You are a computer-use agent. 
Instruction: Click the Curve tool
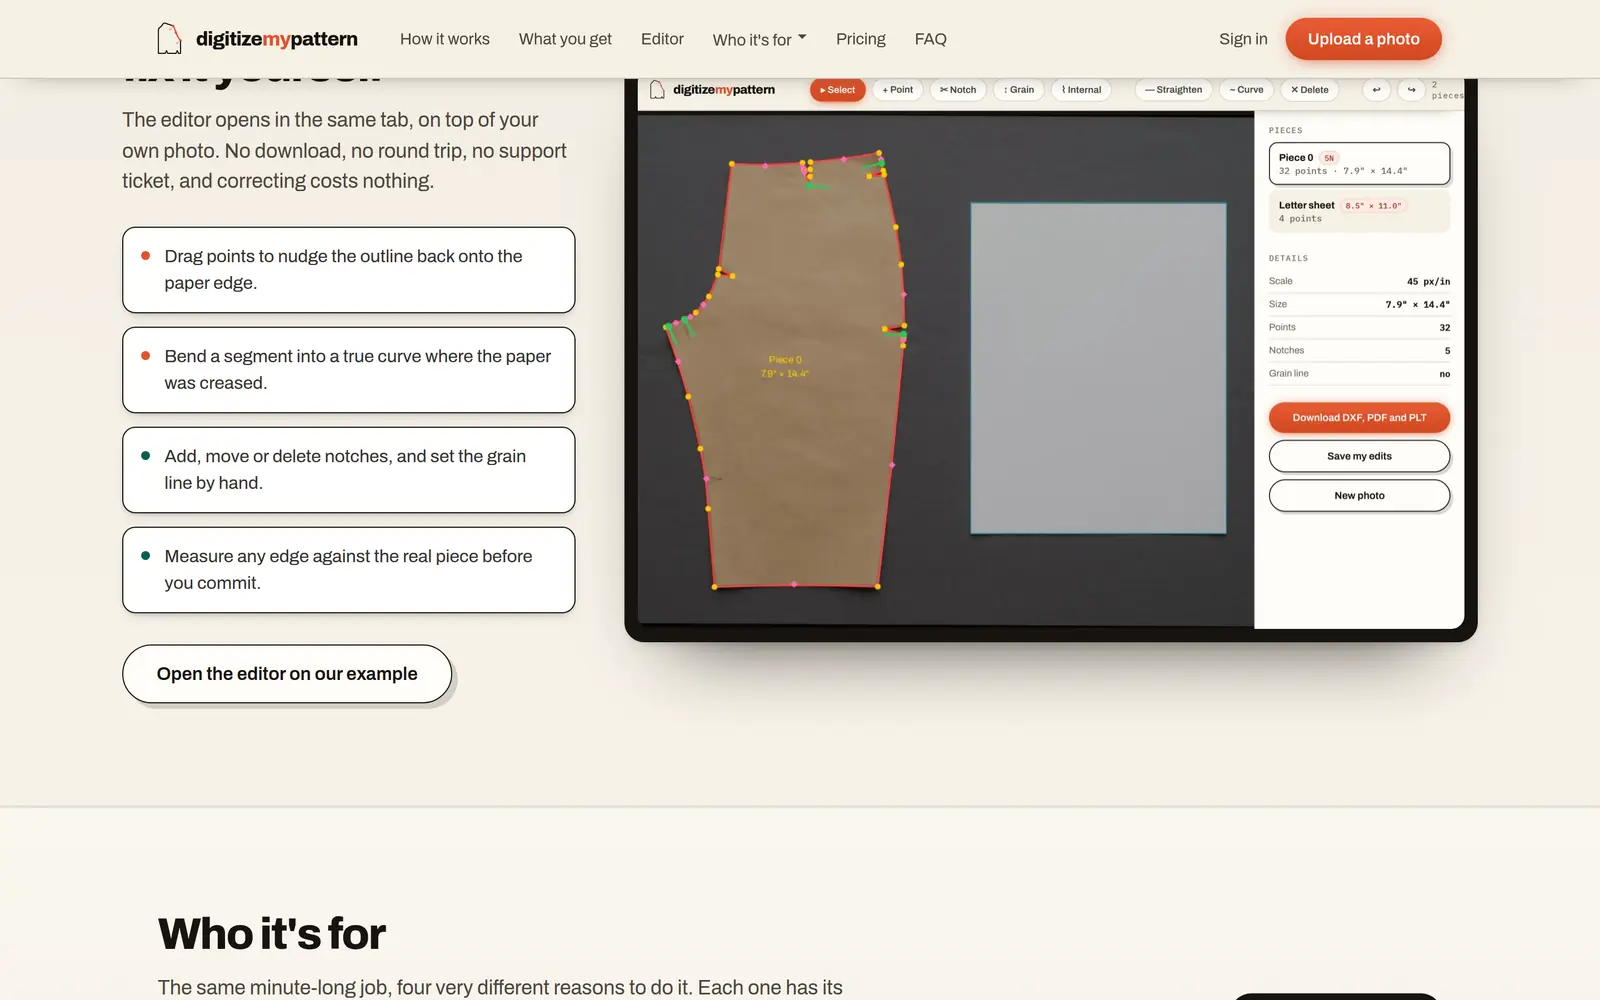[1246, 90]
